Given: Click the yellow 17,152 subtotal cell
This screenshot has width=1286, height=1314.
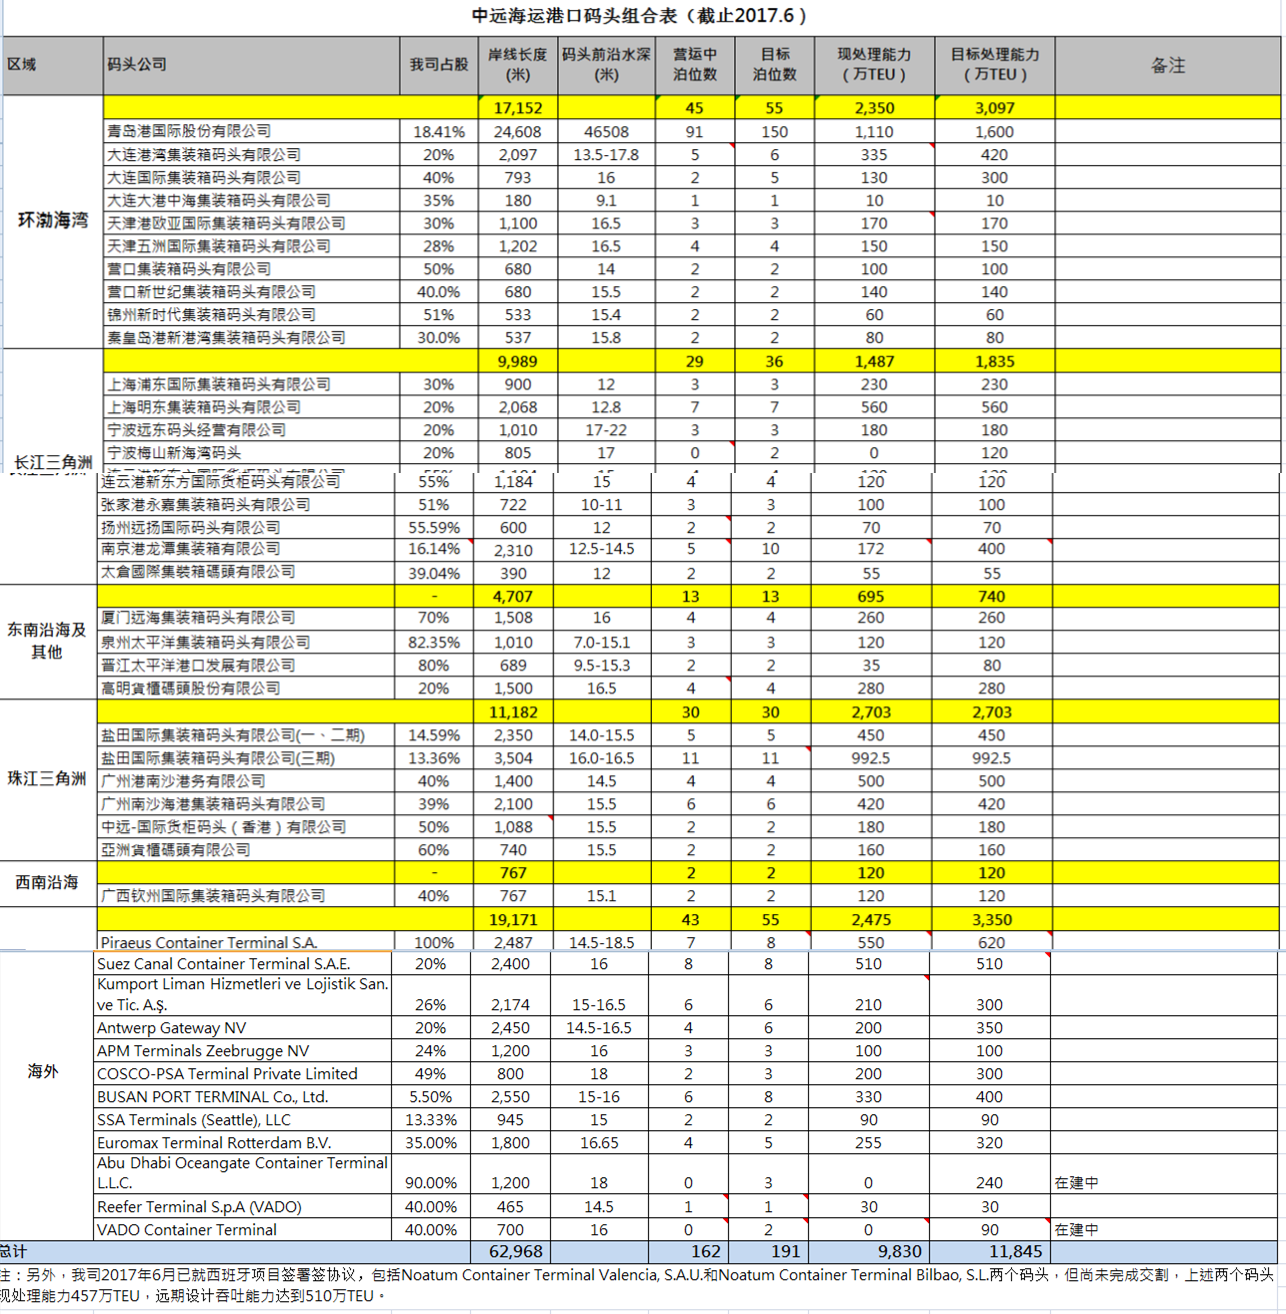Looking at the screenshot, I should point(517,108).
